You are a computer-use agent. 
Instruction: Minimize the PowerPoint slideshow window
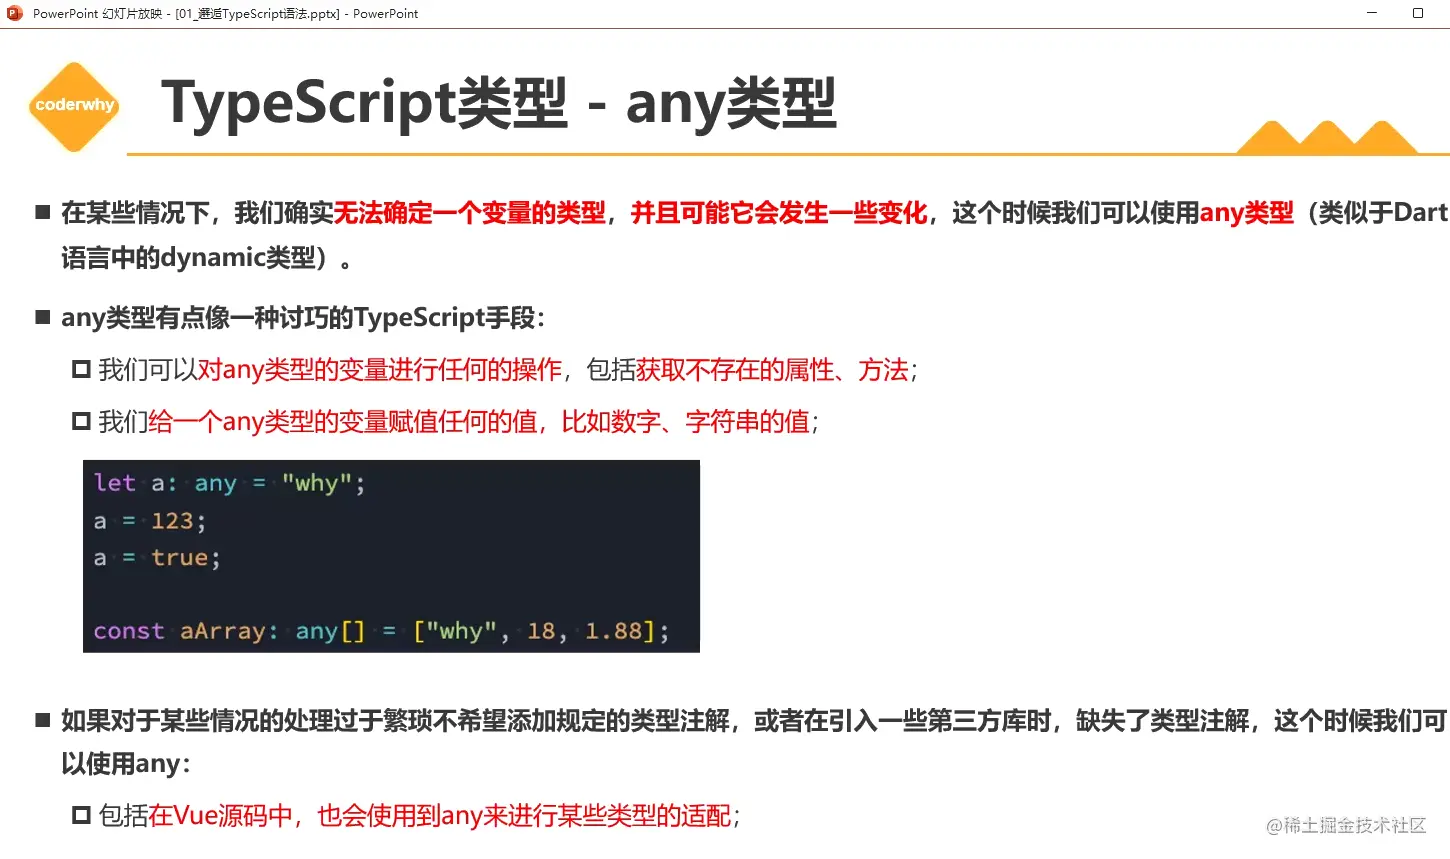1372,13
